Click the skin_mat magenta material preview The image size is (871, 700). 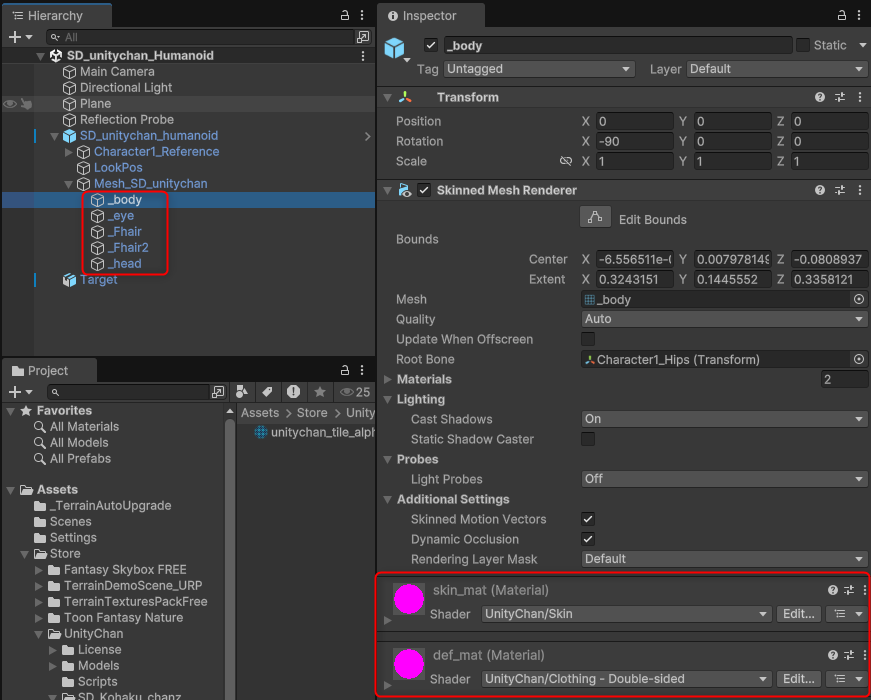click(409, 598)
